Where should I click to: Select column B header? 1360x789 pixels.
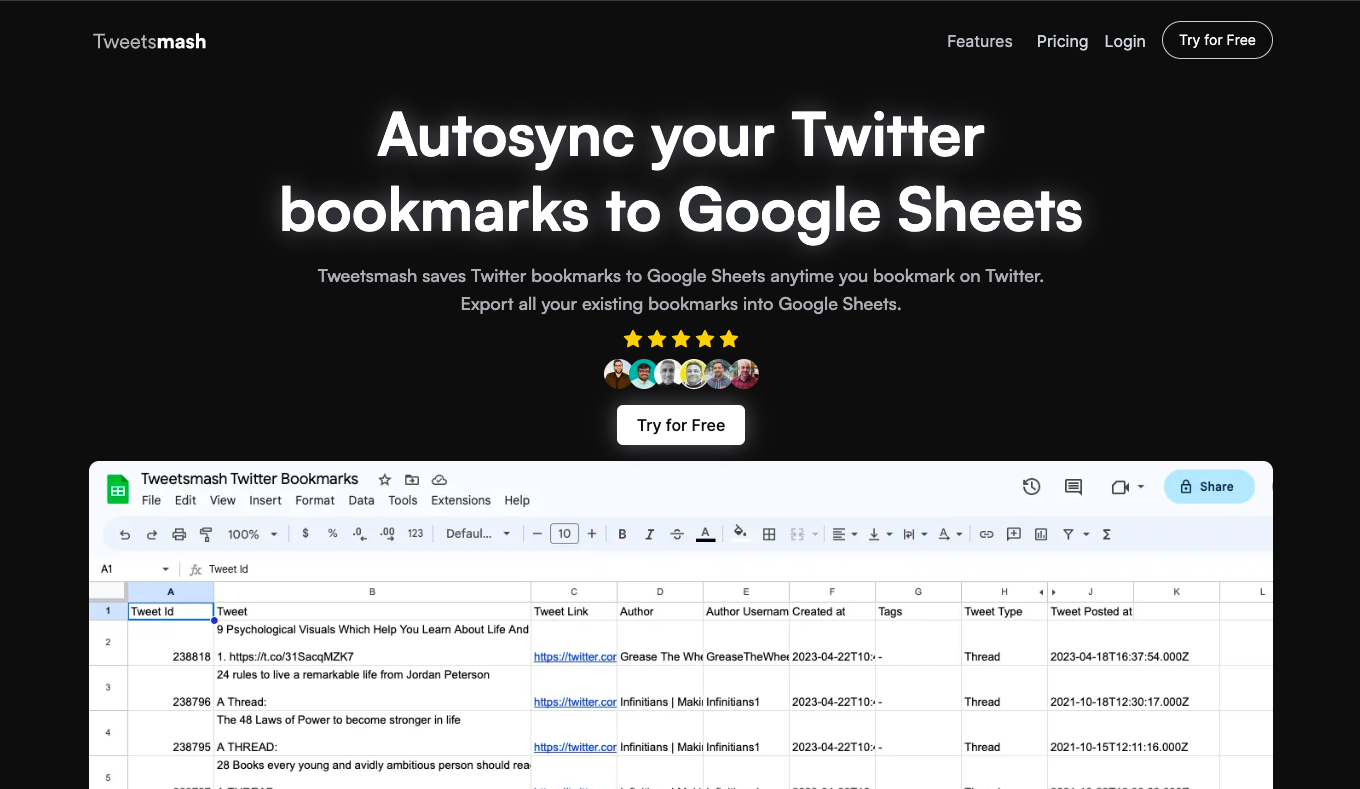(372, 592)
